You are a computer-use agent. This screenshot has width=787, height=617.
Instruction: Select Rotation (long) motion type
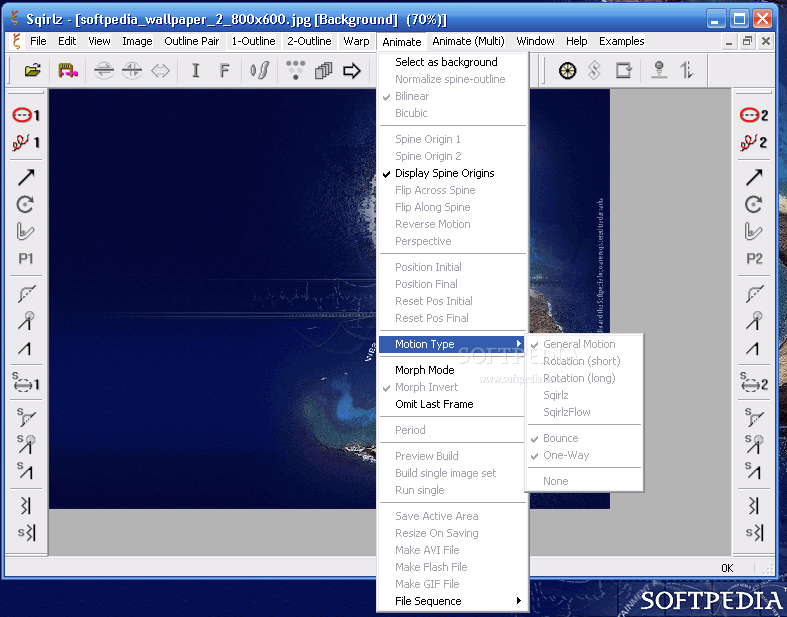point(579,378)
